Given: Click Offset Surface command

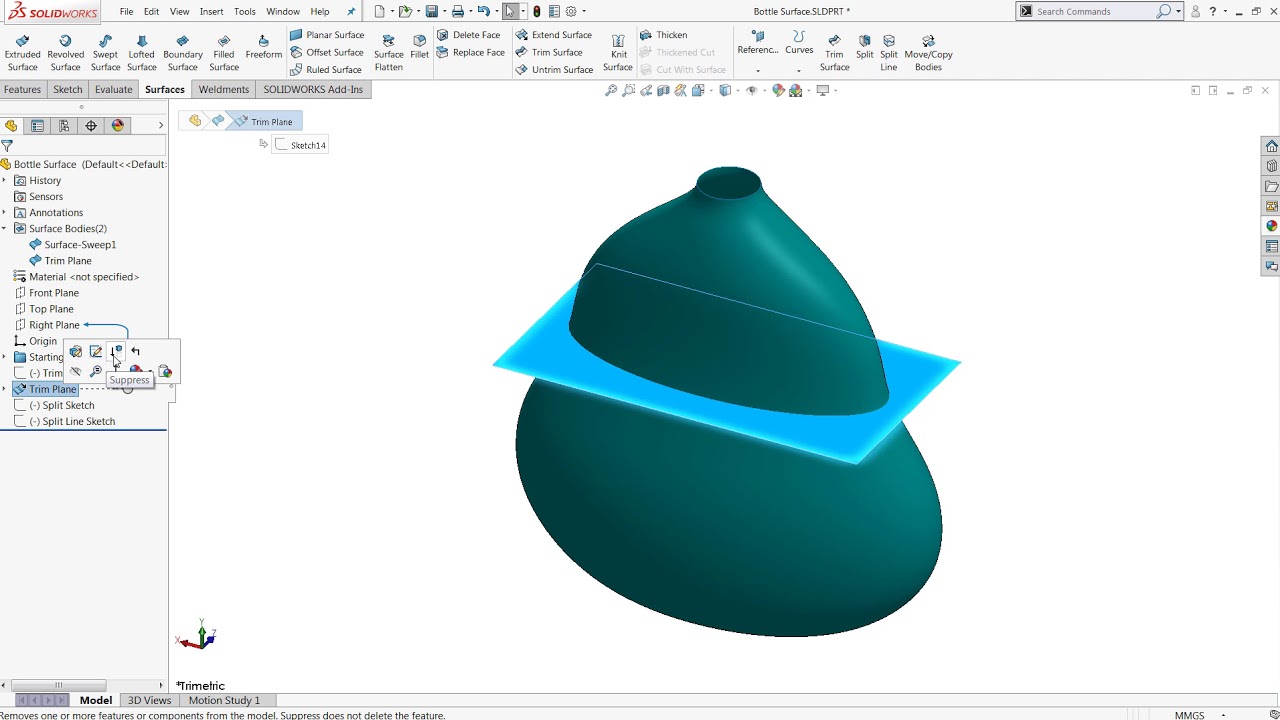Looking at the screenshot, I should (x=327, y=52).
